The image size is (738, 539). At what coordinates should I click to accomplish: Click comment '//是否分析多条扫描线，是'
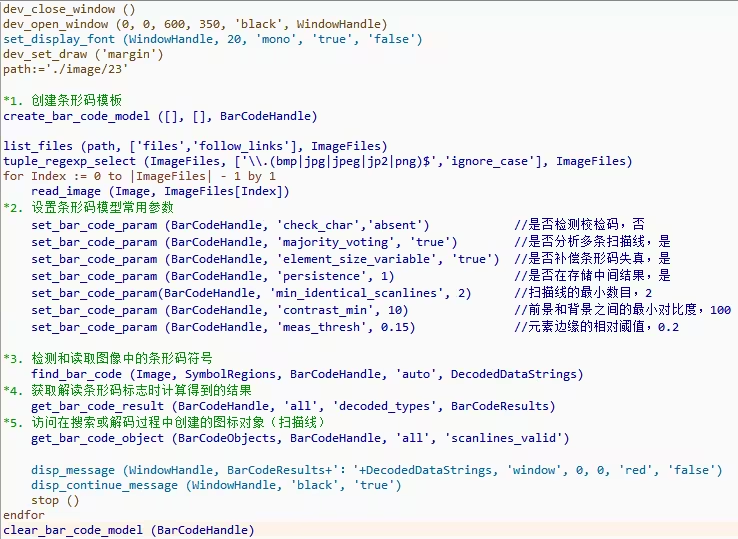coord(592,241)
